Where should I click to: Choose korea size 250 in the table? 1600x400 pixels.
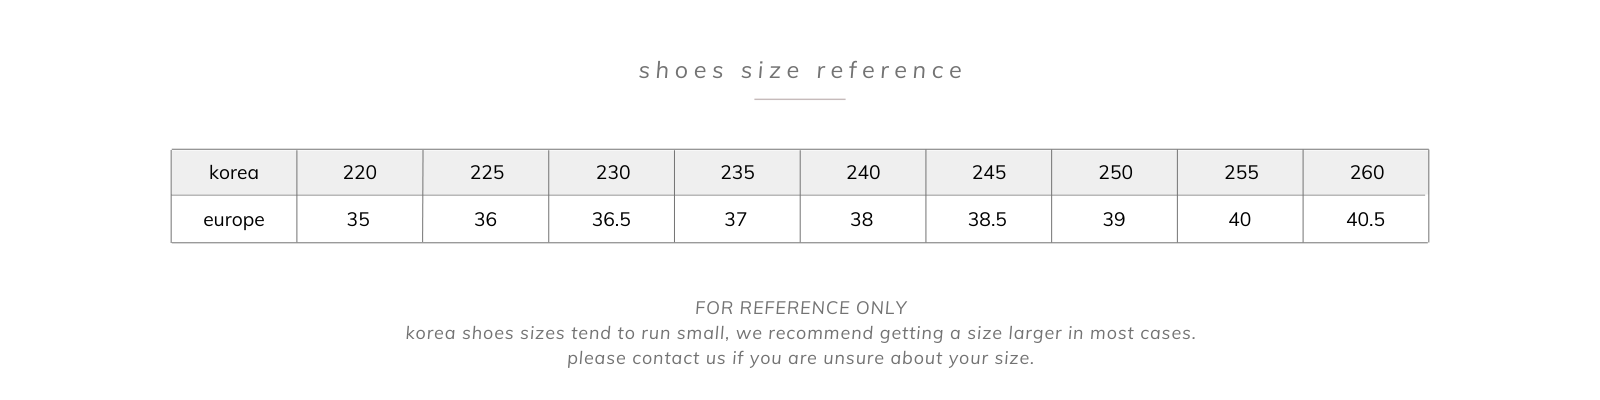coord(1115,173)
